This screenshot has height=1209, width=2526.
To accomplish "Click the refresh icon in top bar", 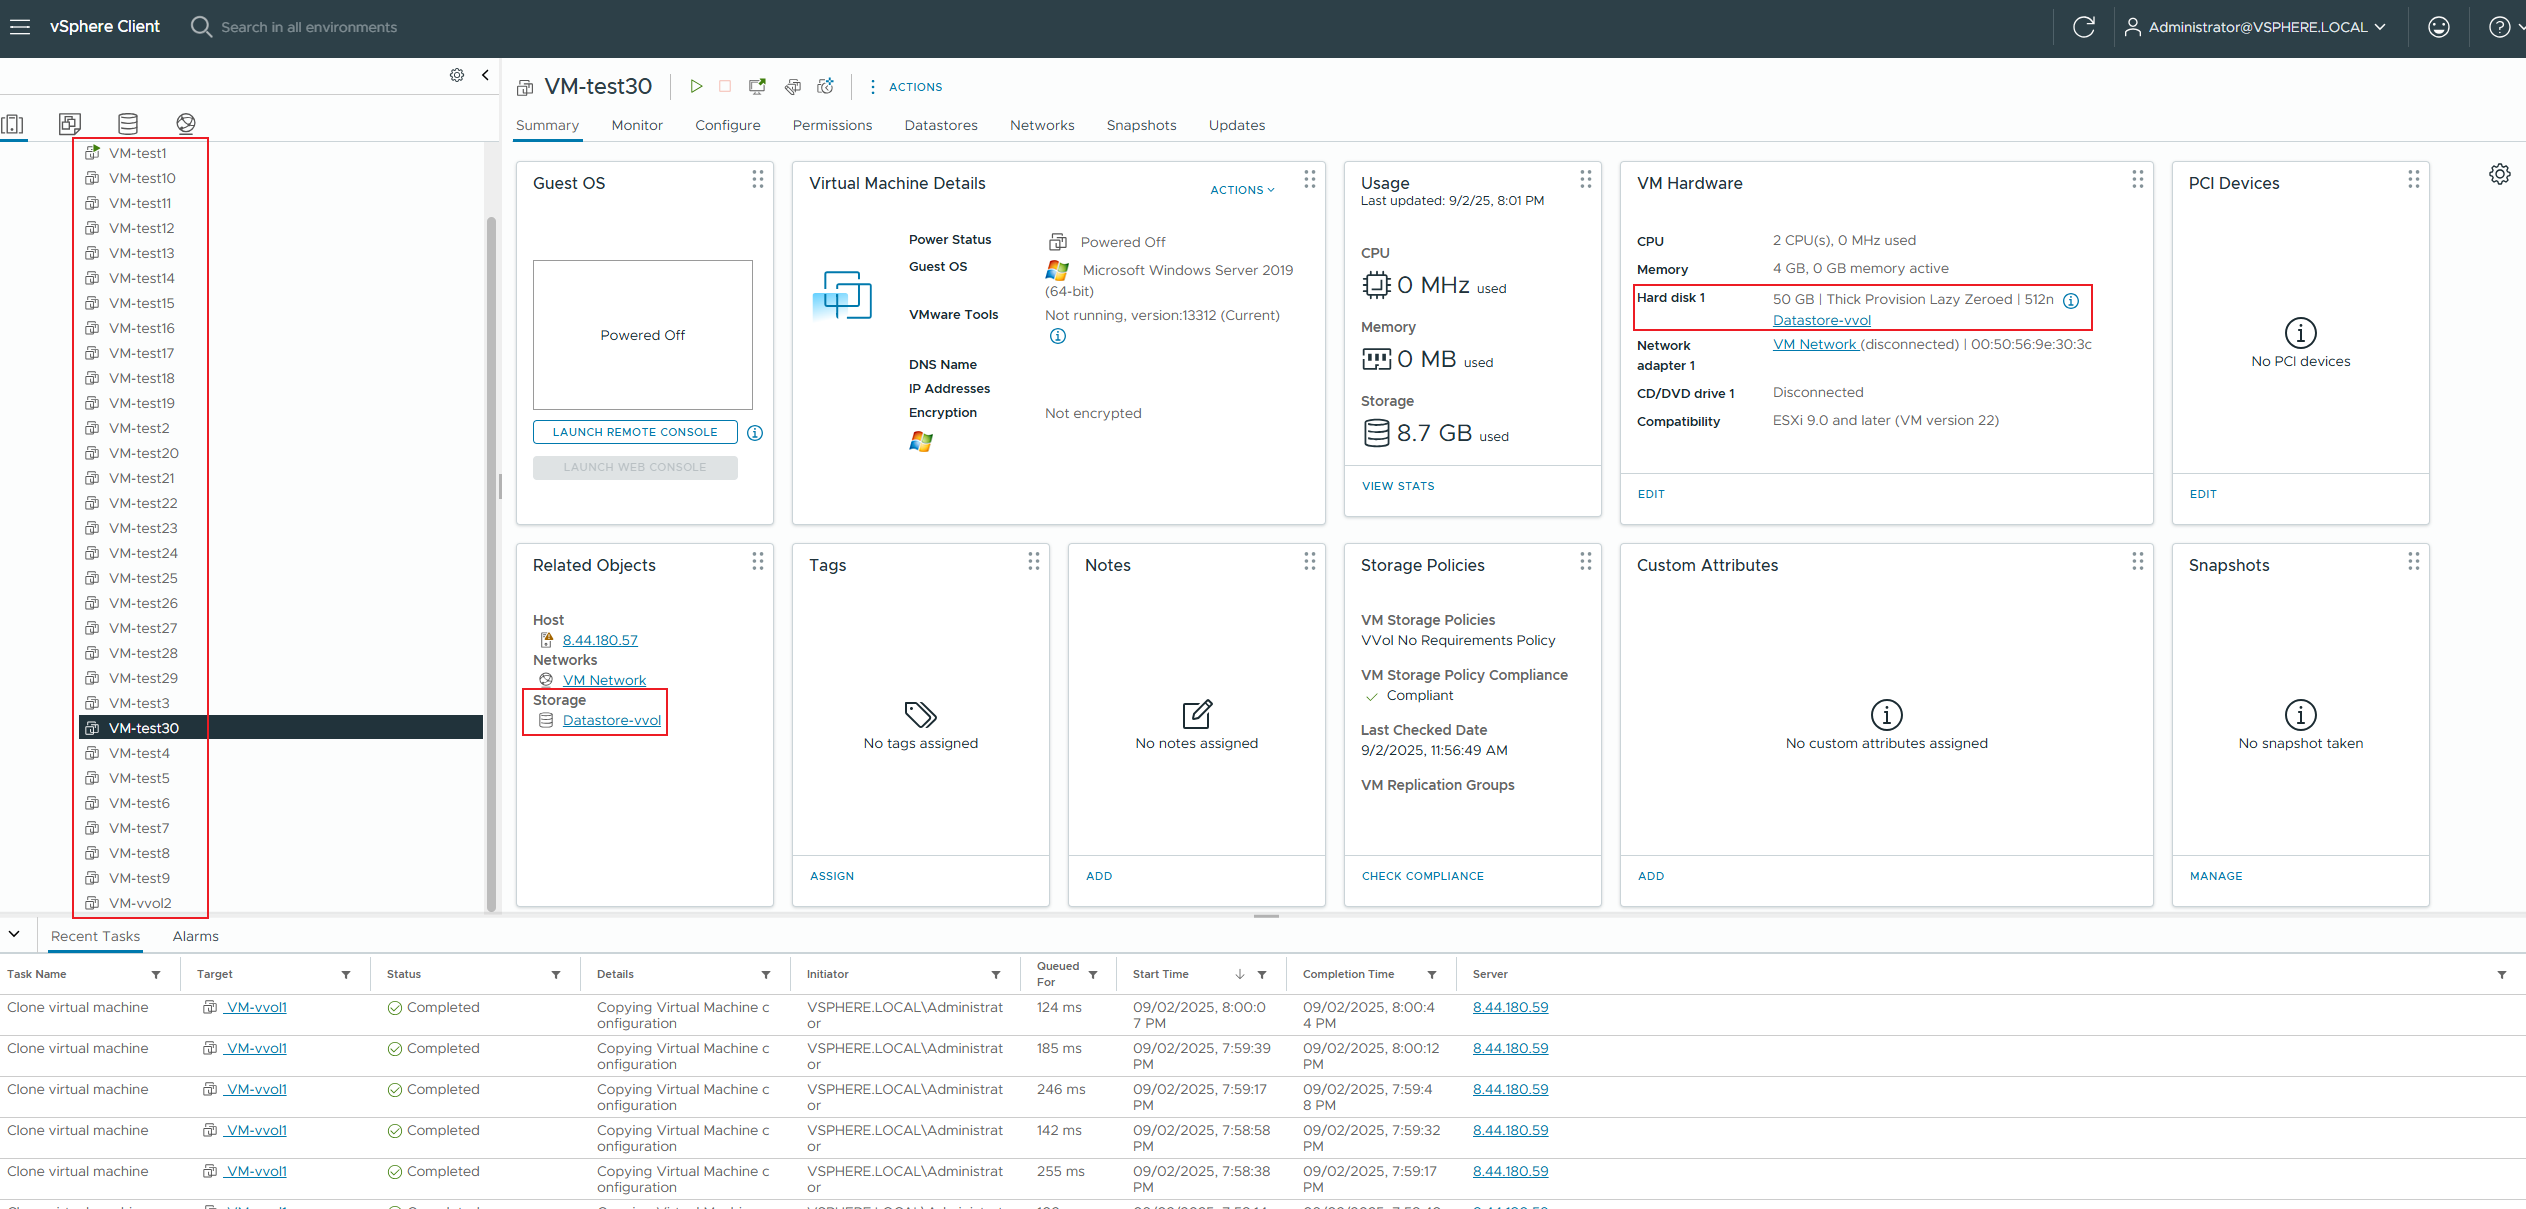I will pyautogui.click(x=2084, y=27).
